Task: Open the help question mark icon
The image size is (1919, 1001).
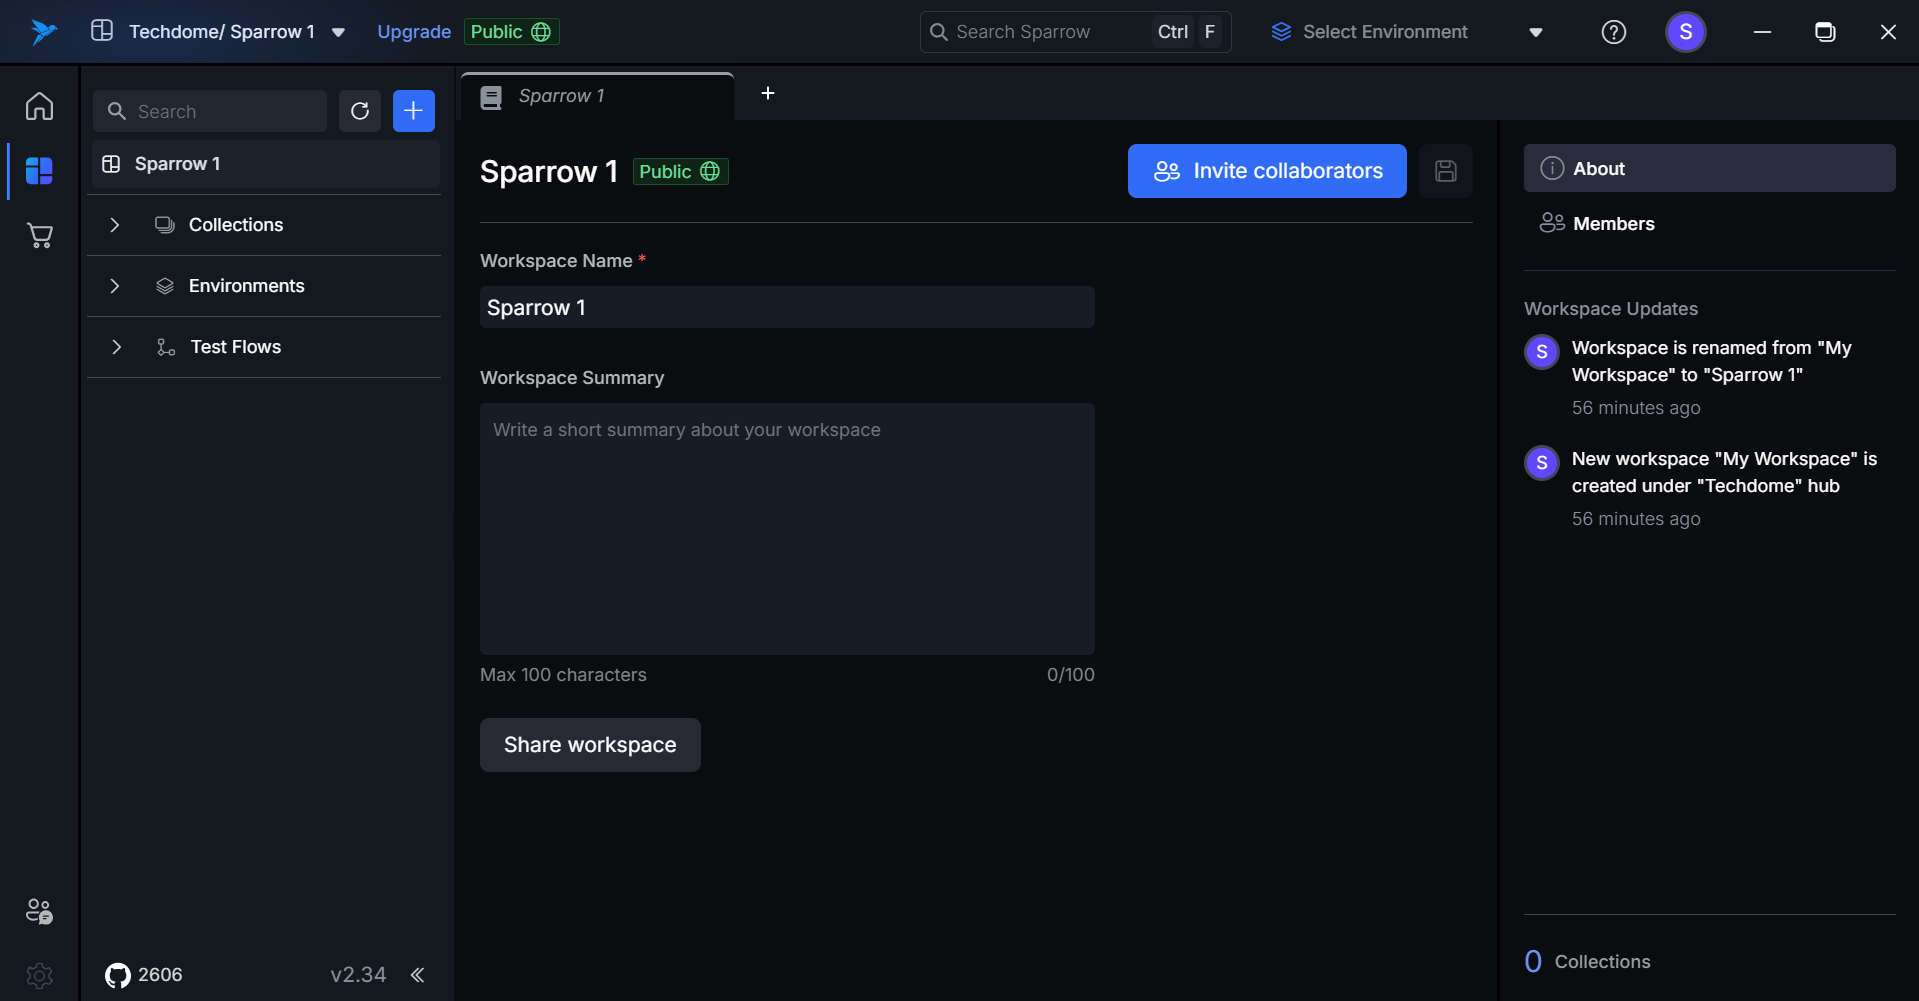Action: click(1613, 32)
